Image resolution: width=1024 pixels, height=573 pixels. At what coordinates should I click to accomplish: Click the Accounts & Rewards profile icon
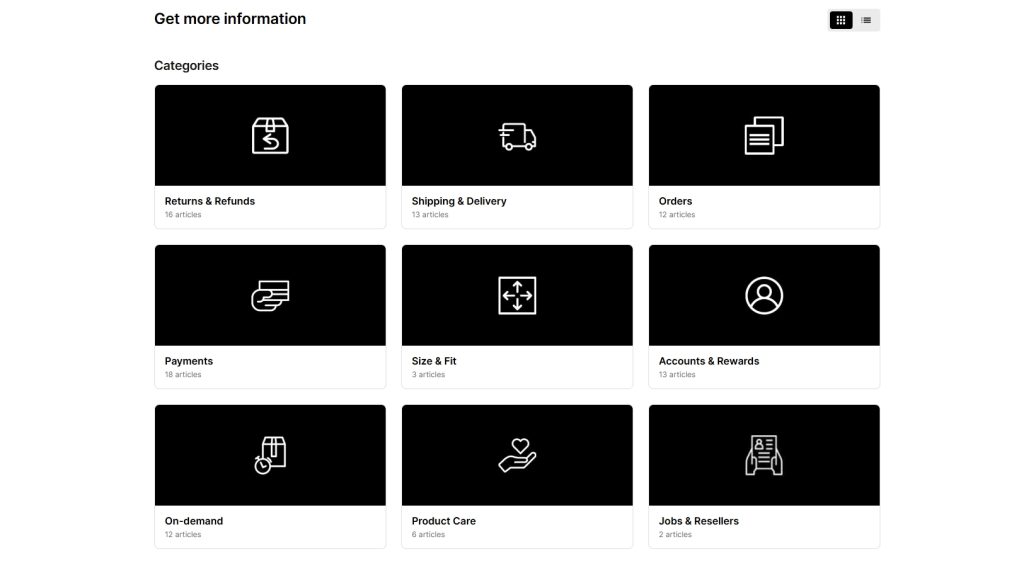(764, 296)
